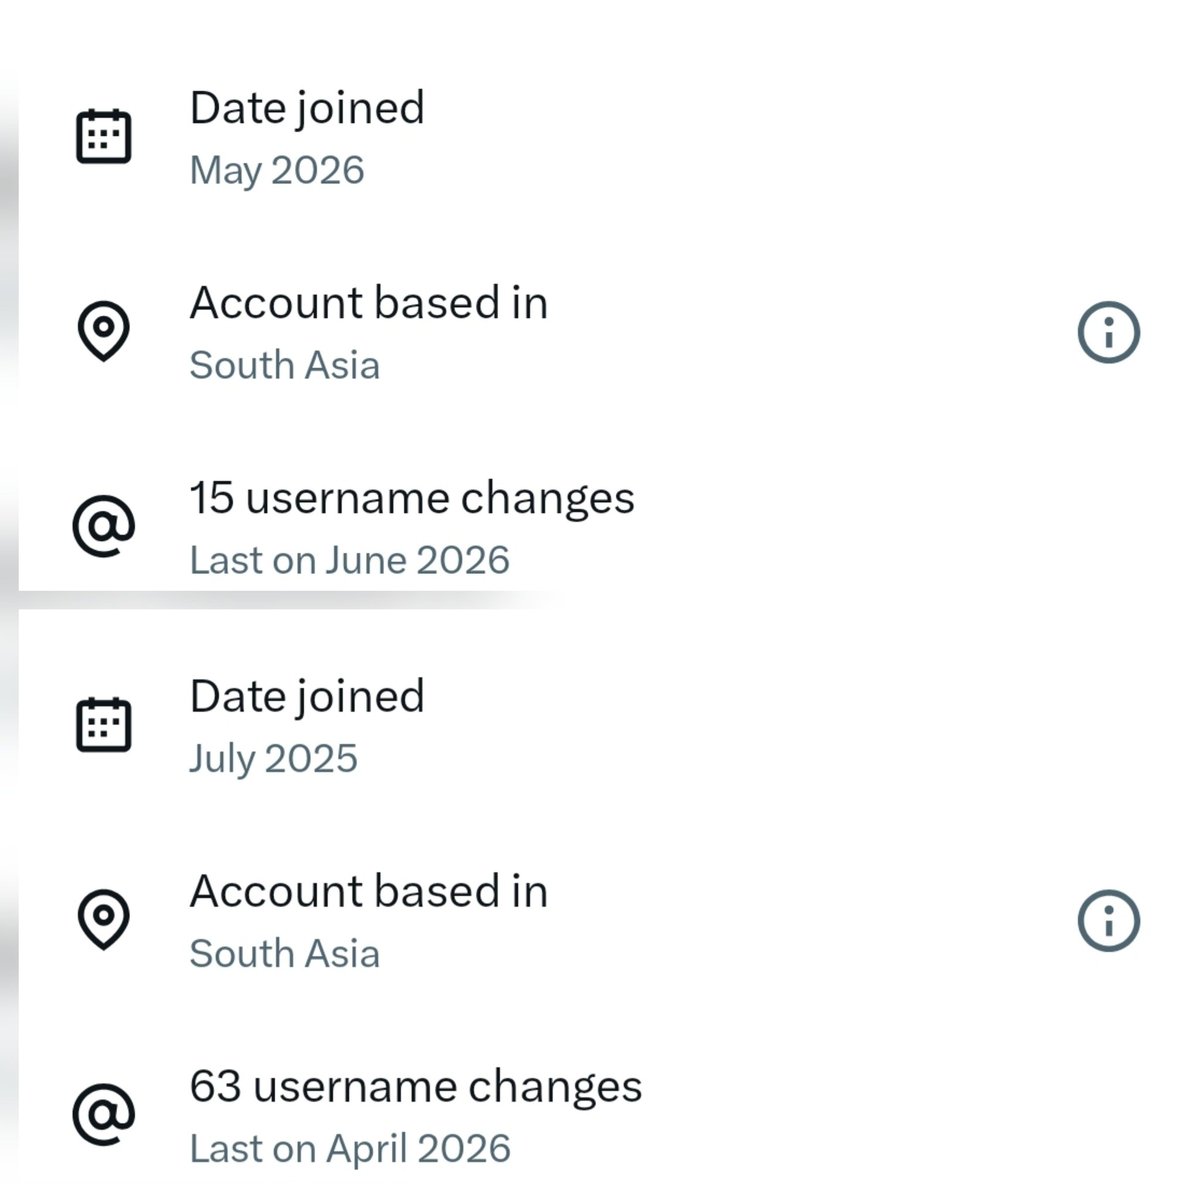Click the location pin in second account panel

tap(104, 919)
